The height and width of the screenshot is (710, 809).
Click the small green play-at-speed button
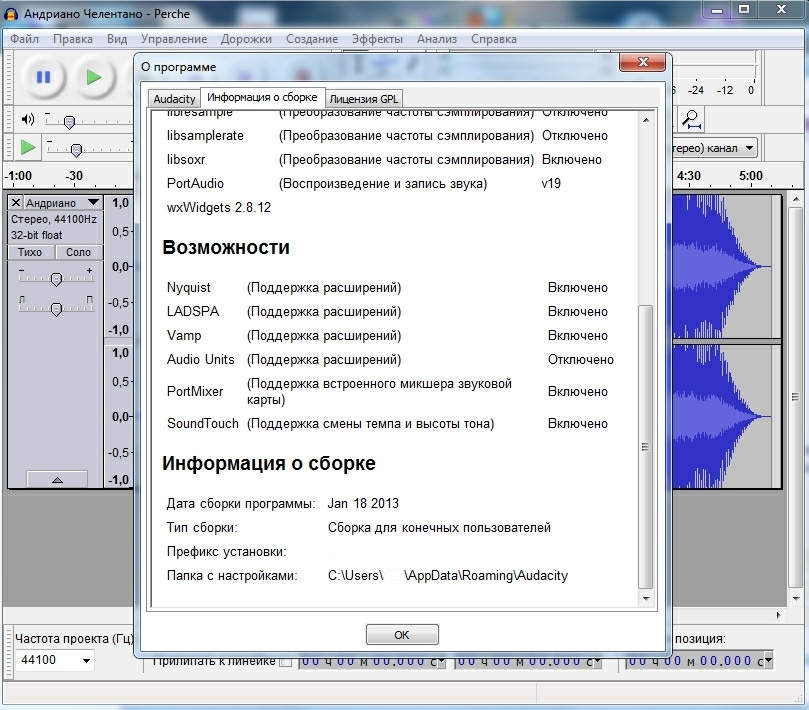[27, 148]
